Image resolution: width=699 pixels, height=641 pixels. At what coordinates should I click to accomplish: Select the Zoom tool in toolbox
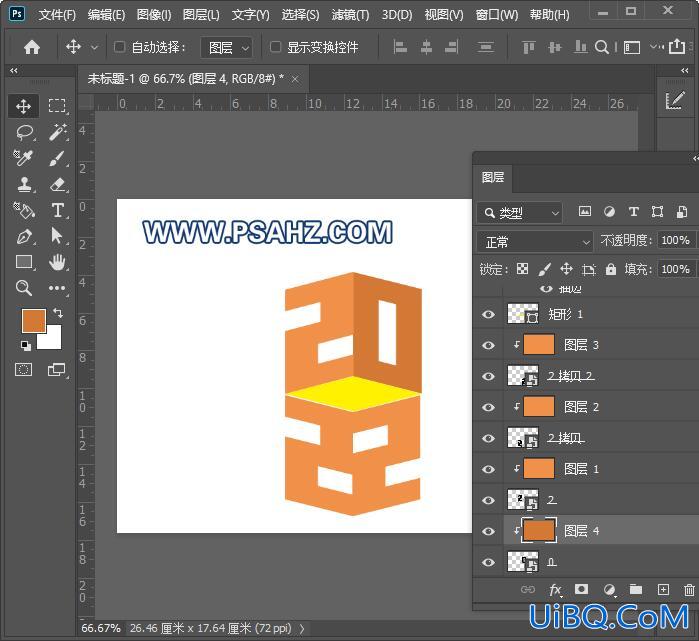[x=23, y=288]
